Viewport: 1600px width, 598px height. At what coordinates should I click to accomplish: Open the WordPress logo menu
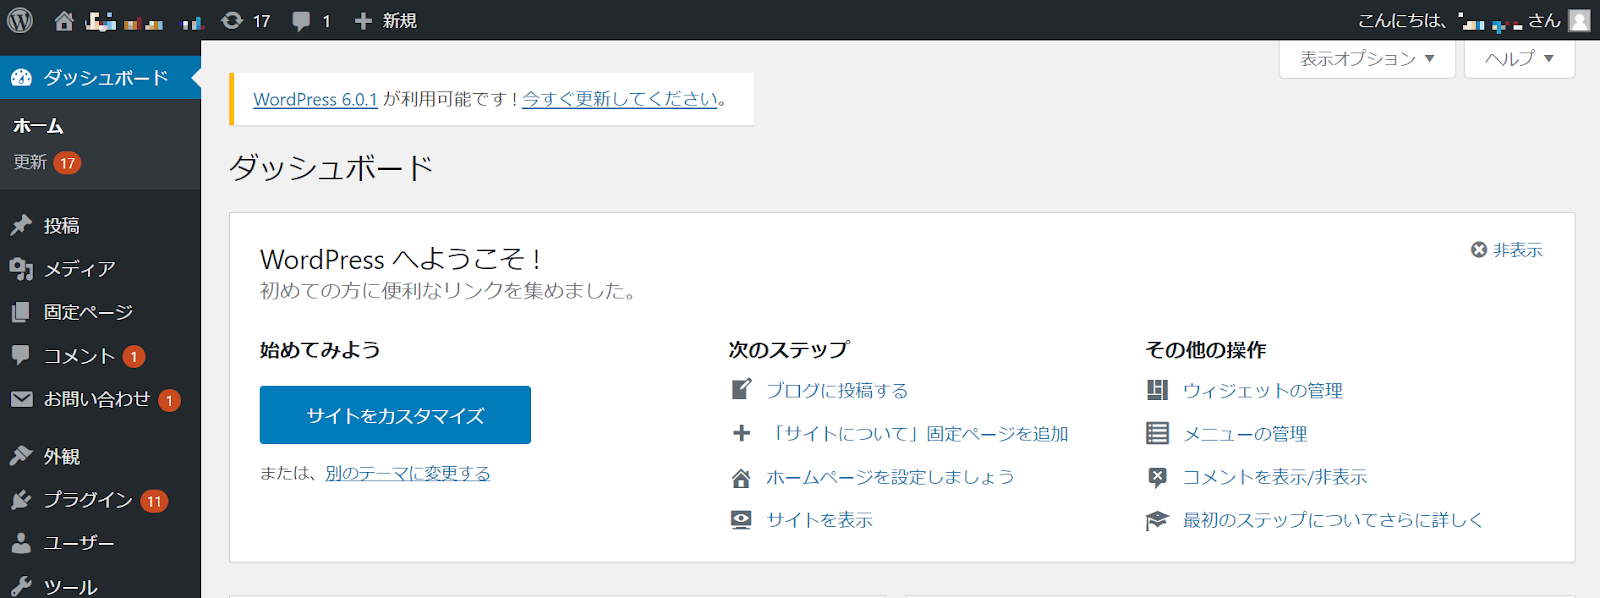20,20
